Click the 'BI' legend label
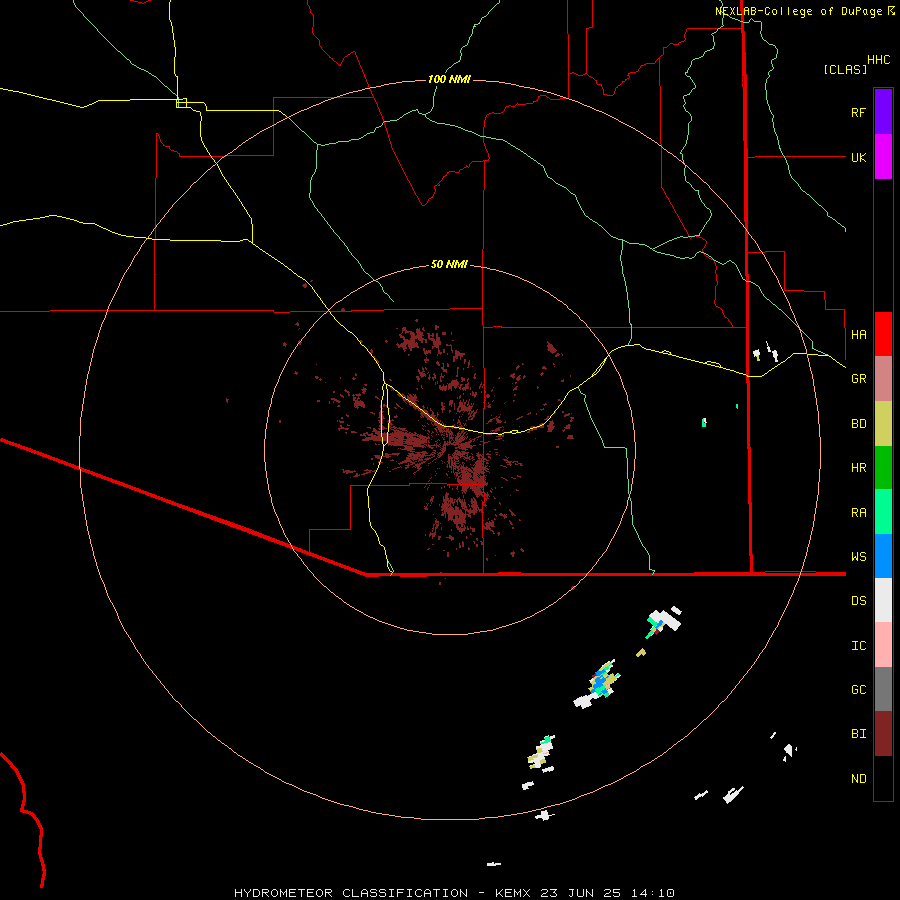The width and height of the screenshot is (900, 900). point(858,734)
